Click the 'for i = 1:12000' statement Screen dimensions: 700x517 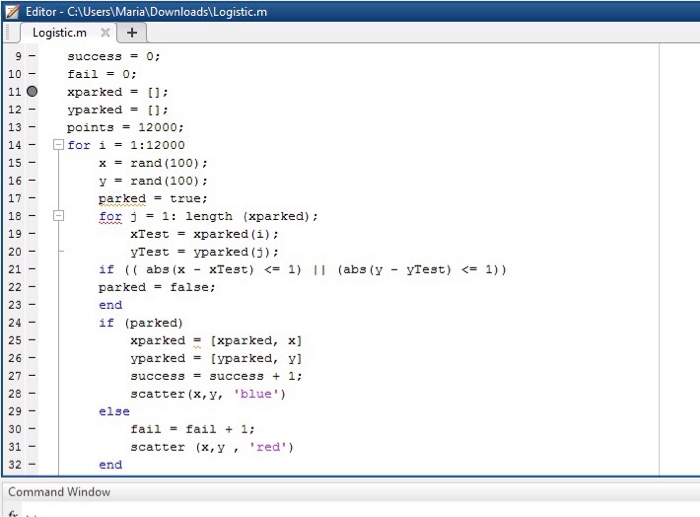pos(126,145)
